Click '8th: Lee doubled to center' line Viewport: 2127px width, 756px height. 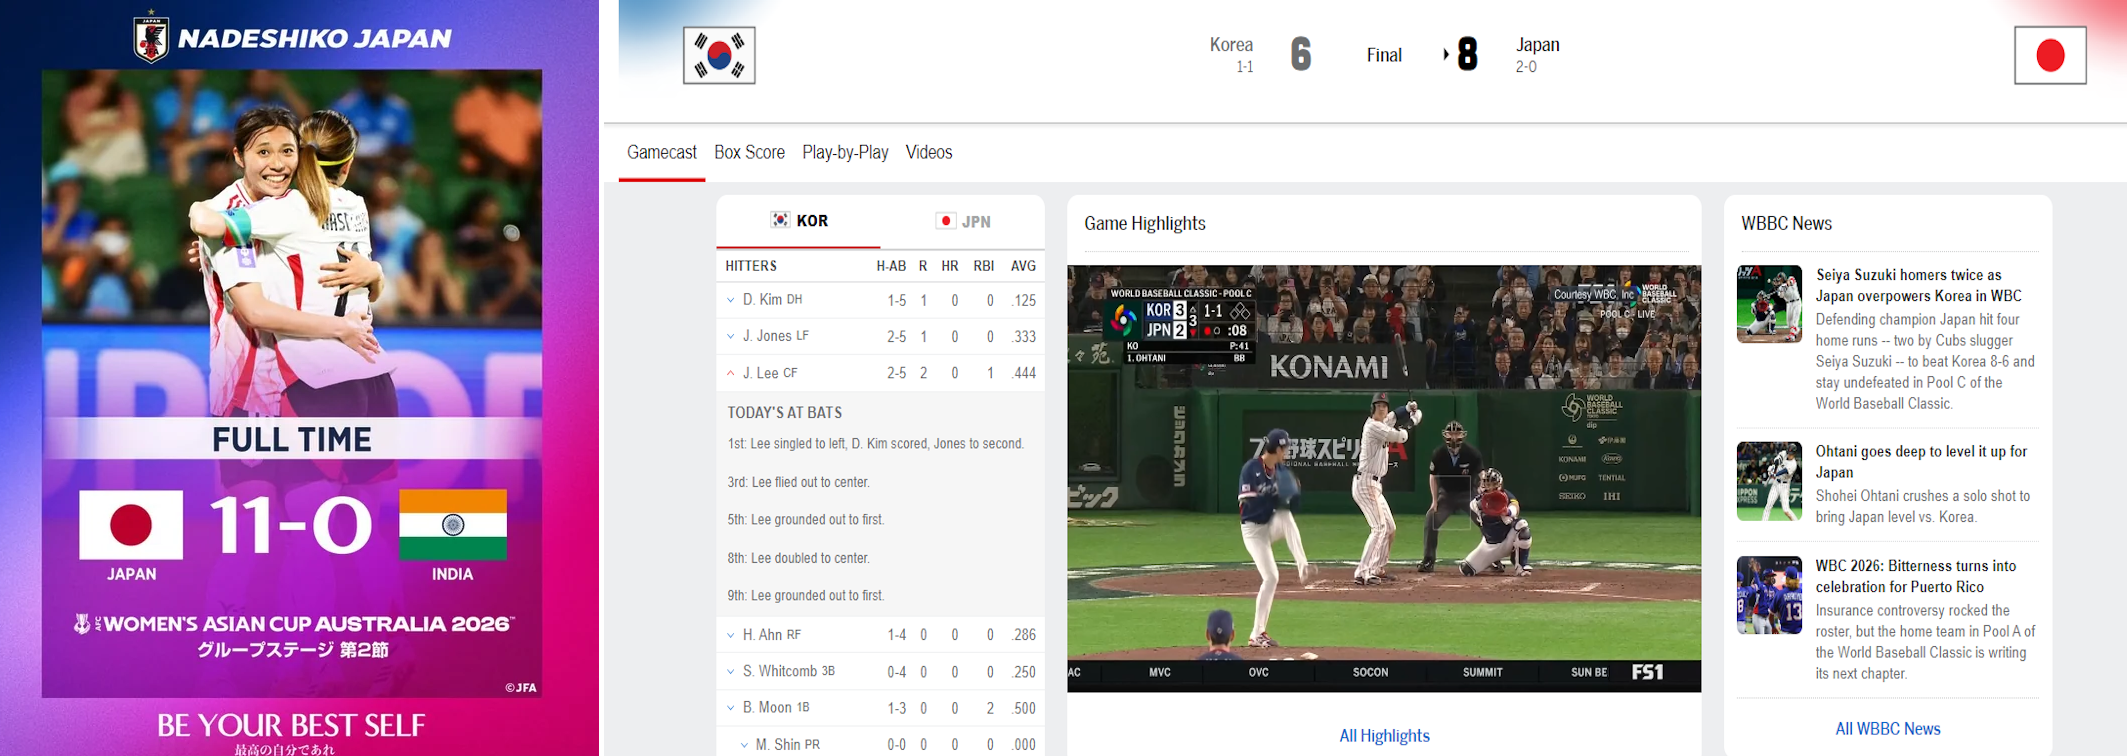click(798, 558)
